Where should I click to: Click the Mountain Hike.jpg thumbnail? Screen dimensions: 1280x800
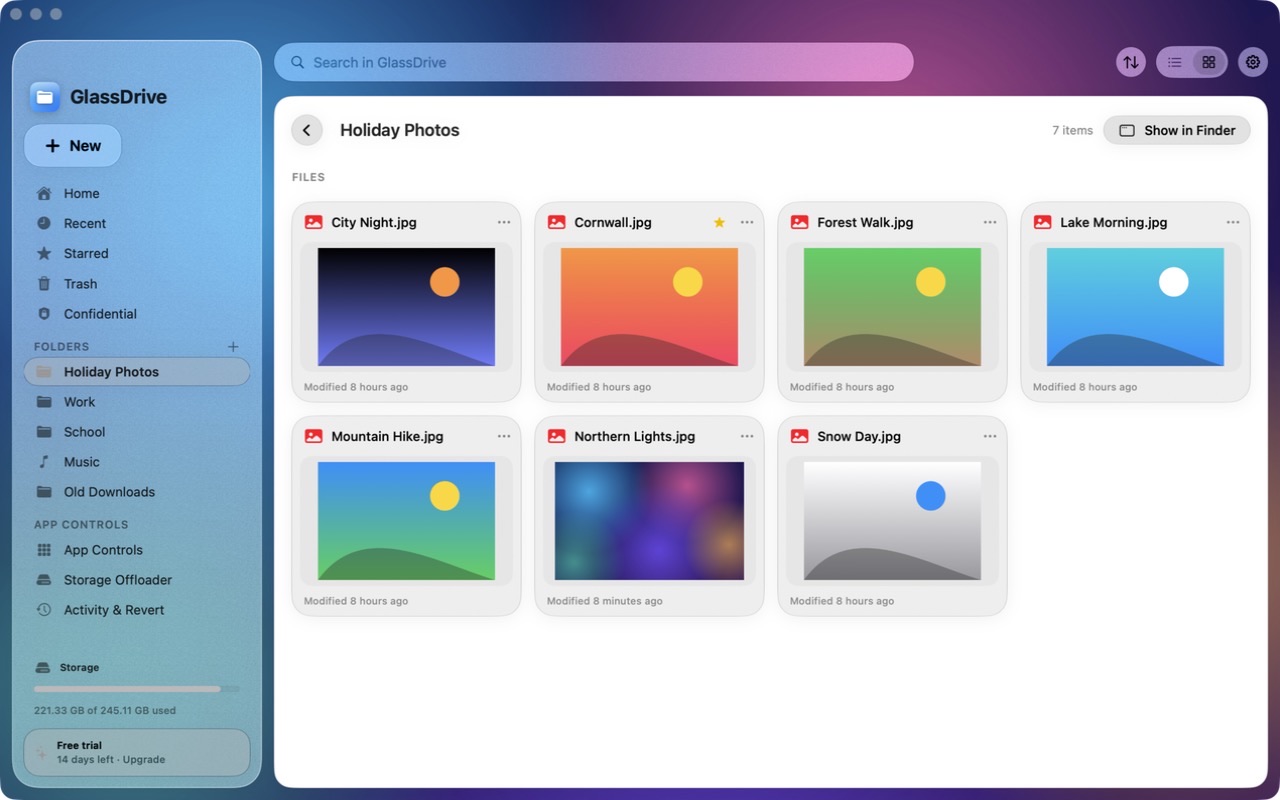click(406, 521)
